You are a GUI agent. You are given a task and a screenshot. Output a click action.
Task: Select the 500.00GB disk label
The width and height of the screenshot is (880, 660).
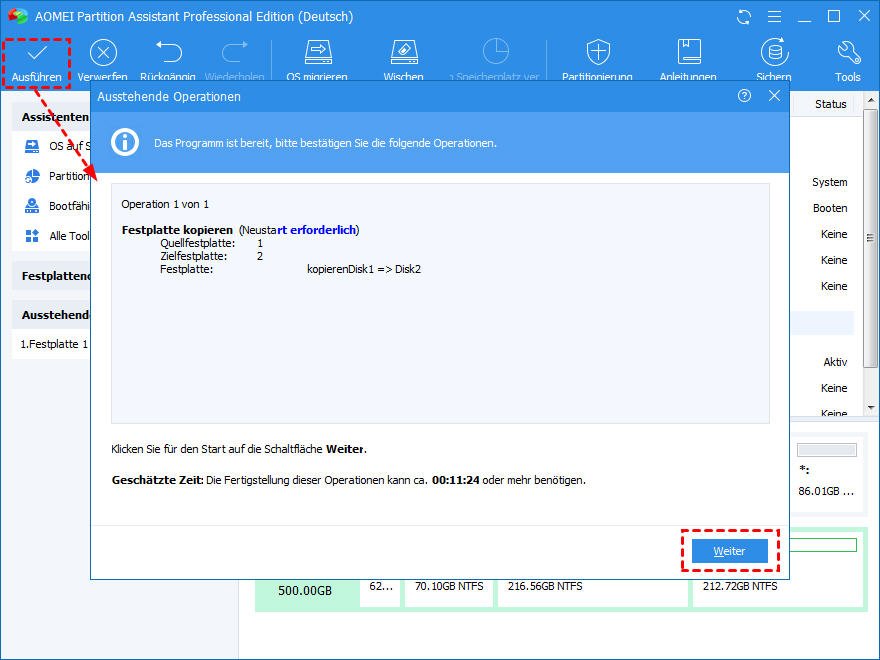point(305,590)
